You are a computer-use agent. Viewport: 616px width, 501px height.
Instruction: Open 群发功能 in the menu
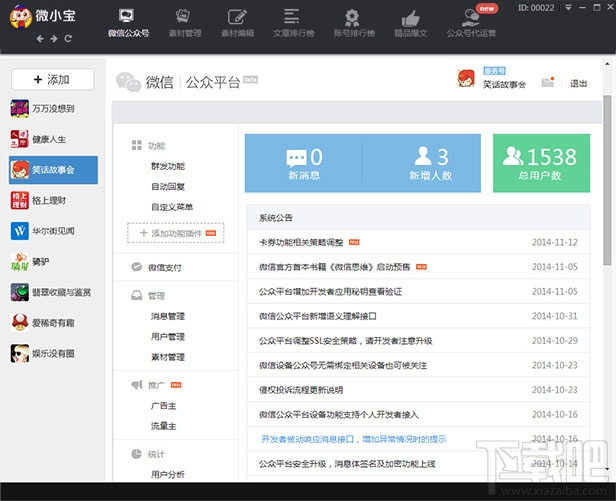point(168,166)
